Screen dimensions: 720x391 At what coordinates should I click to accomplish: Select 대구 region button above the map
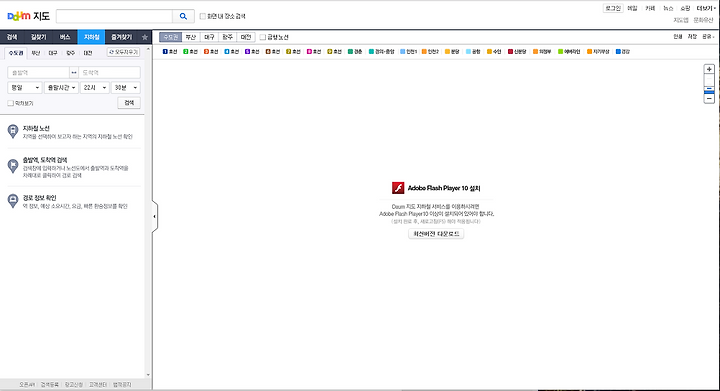pyautogui.click(x=209, y=37)
